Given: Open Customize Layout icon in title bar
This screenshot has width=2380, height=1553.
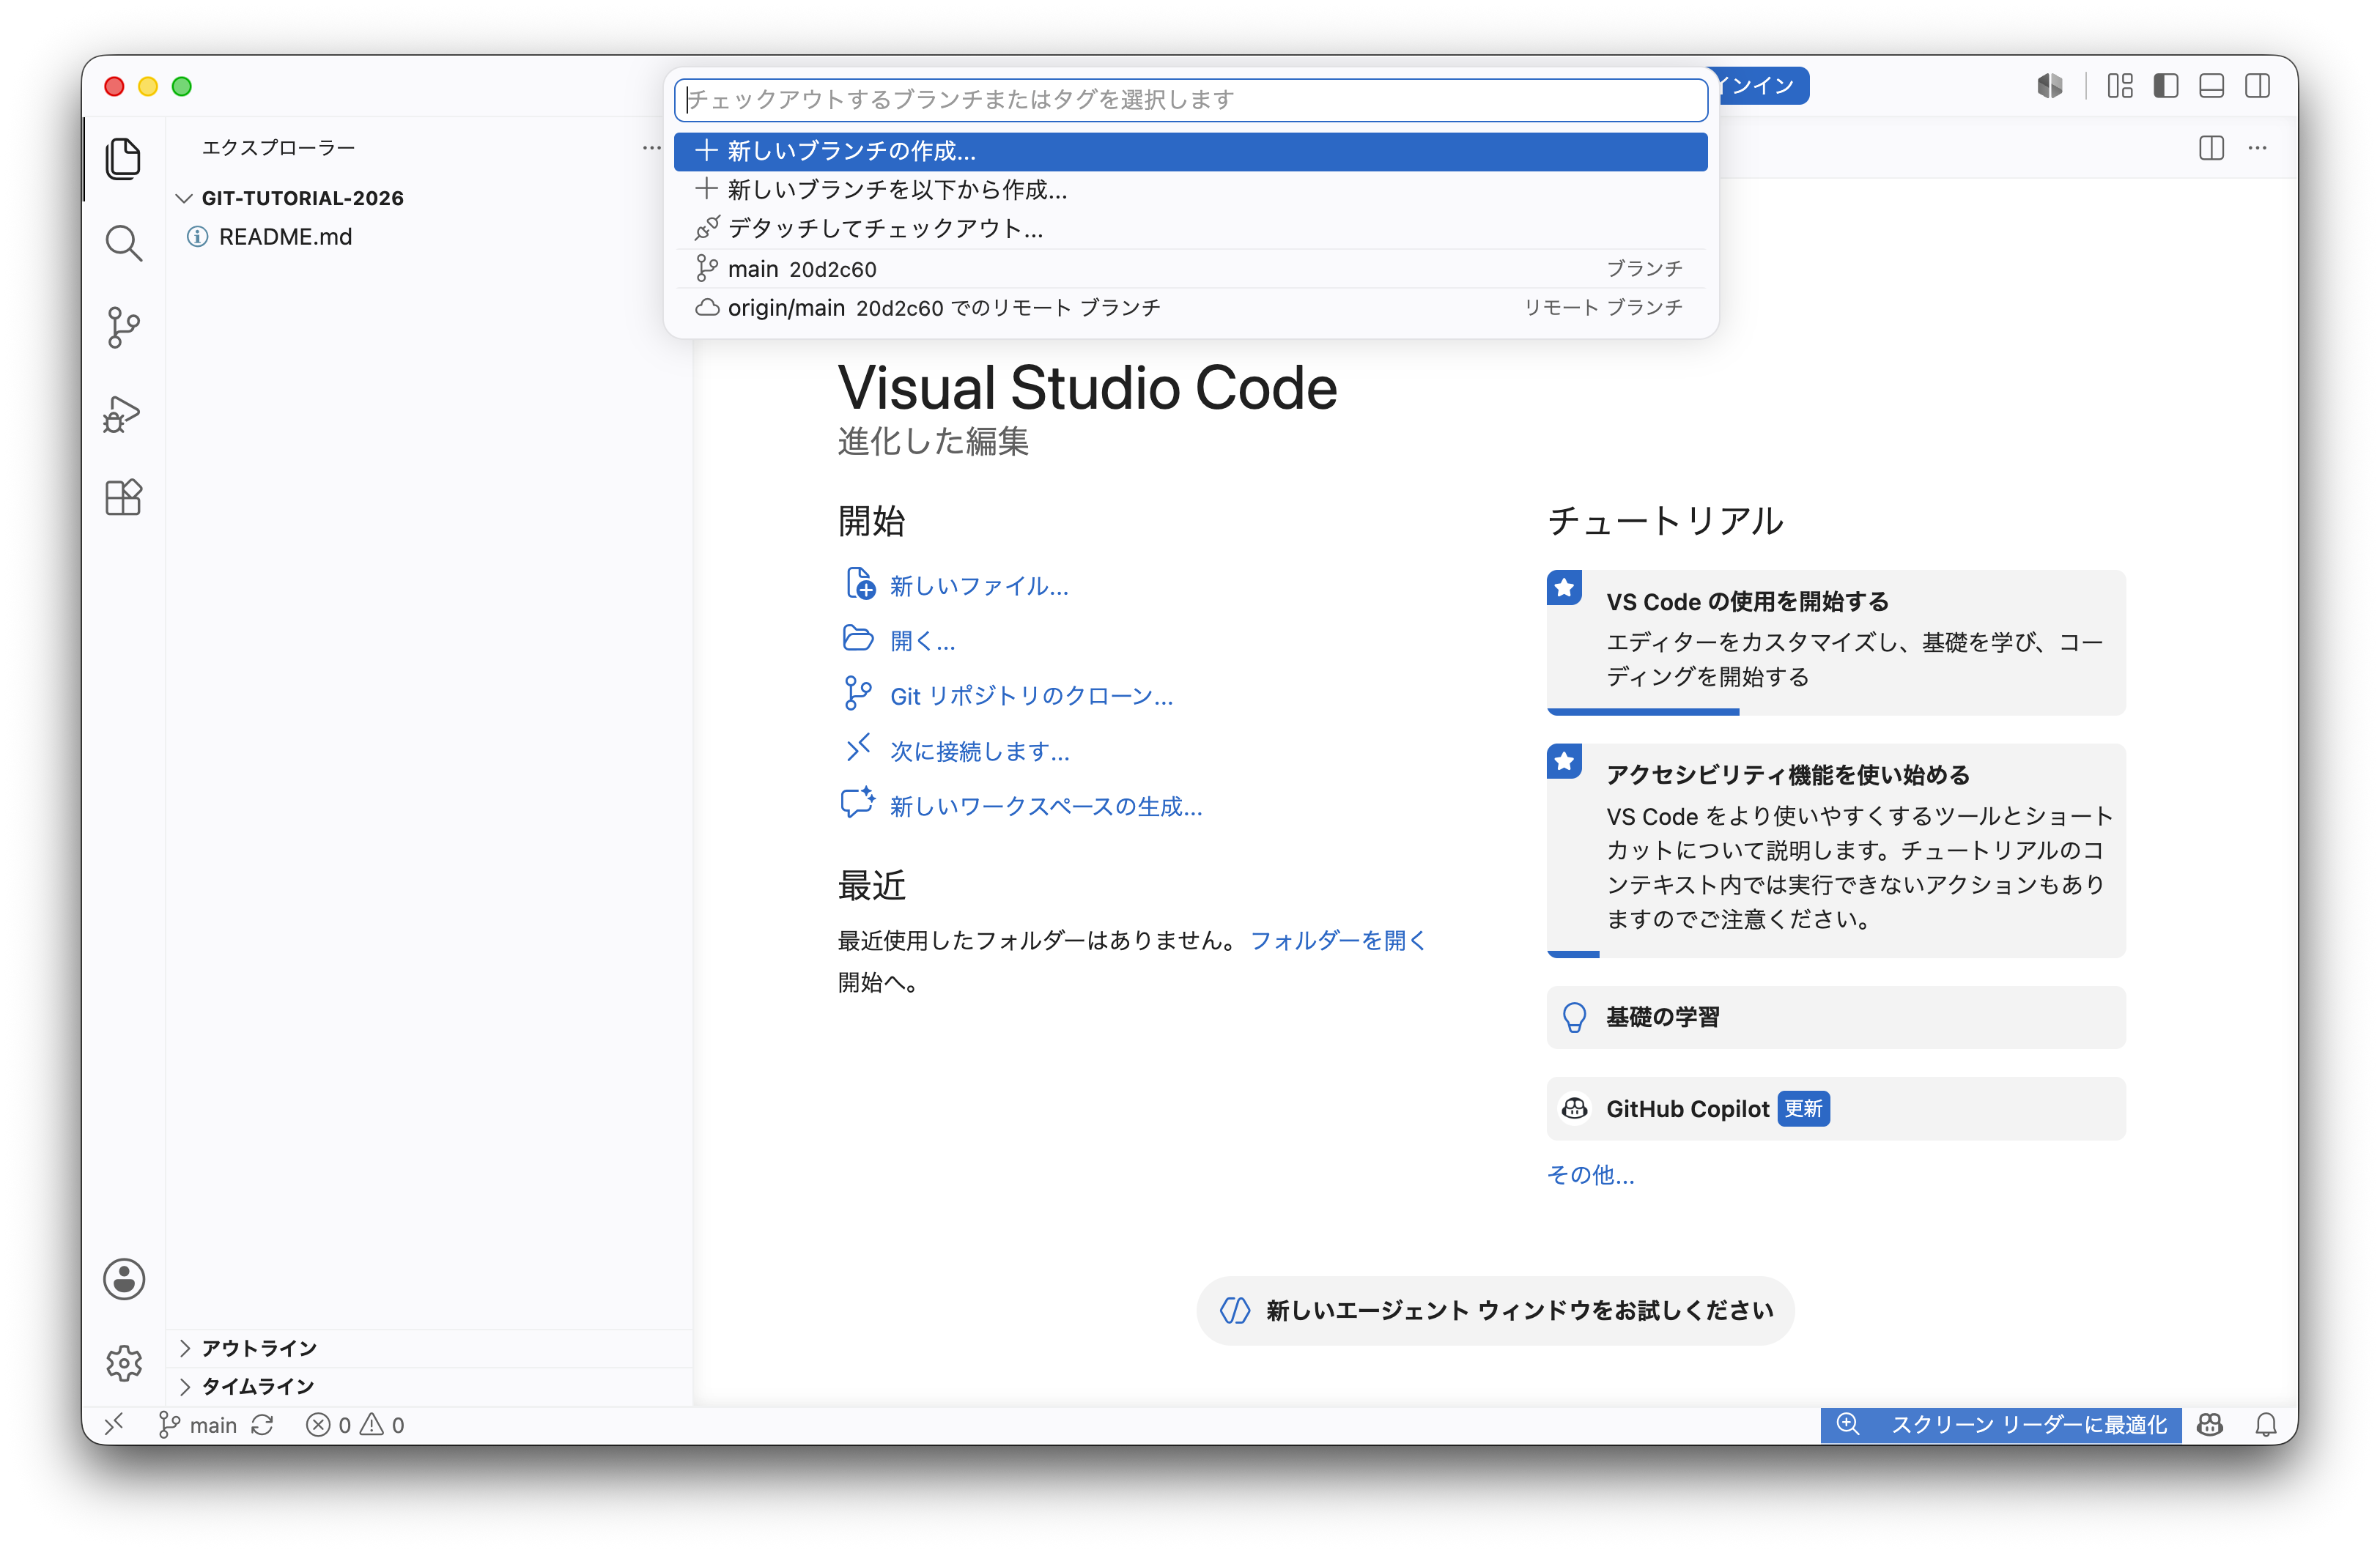Looking at the screenshot, I should (x=2120, y=86).
